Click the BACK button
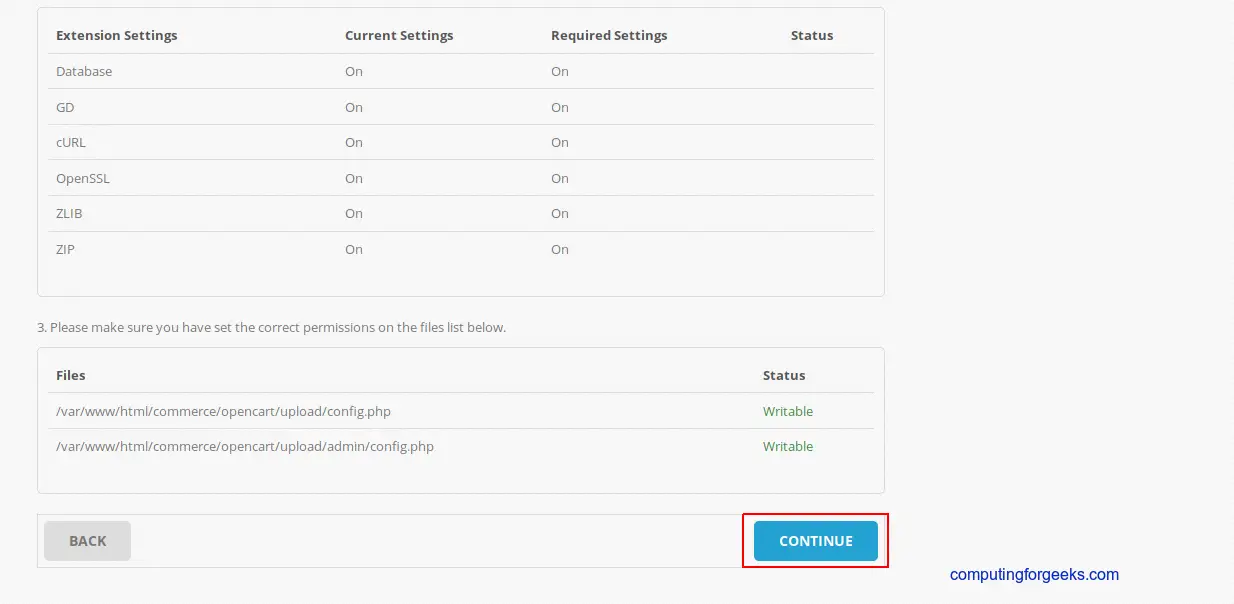The image size is (1234, 604). 87,540
